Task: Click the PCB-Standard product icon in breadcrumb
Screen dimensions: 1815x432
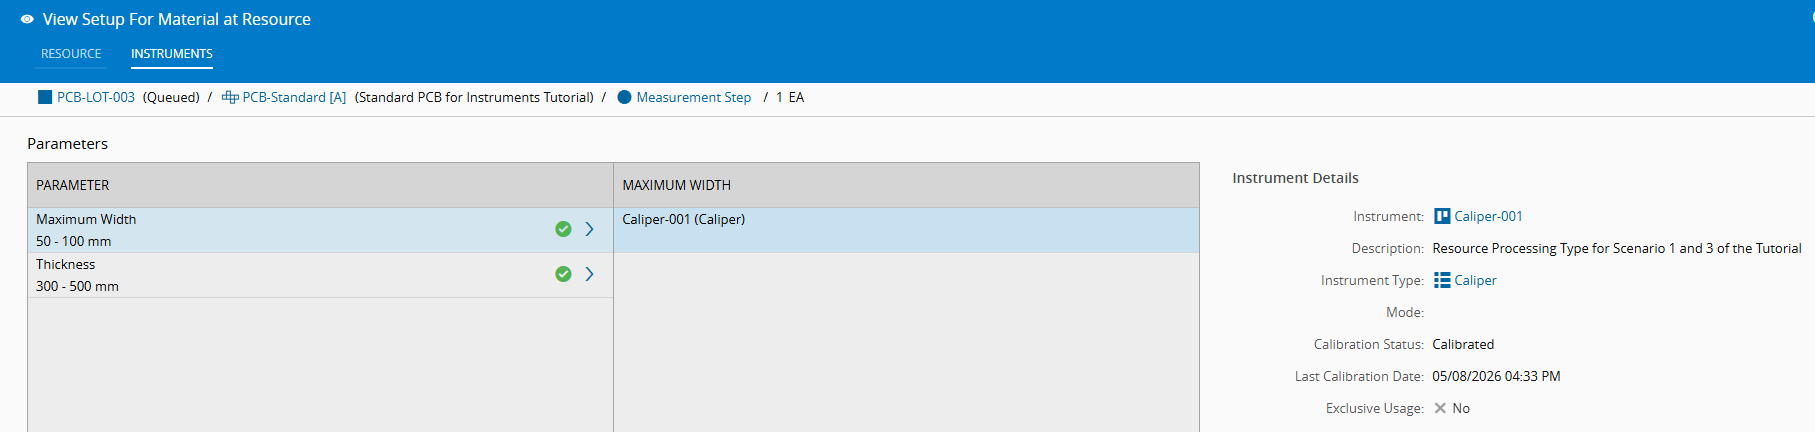Action: (230, 97)
